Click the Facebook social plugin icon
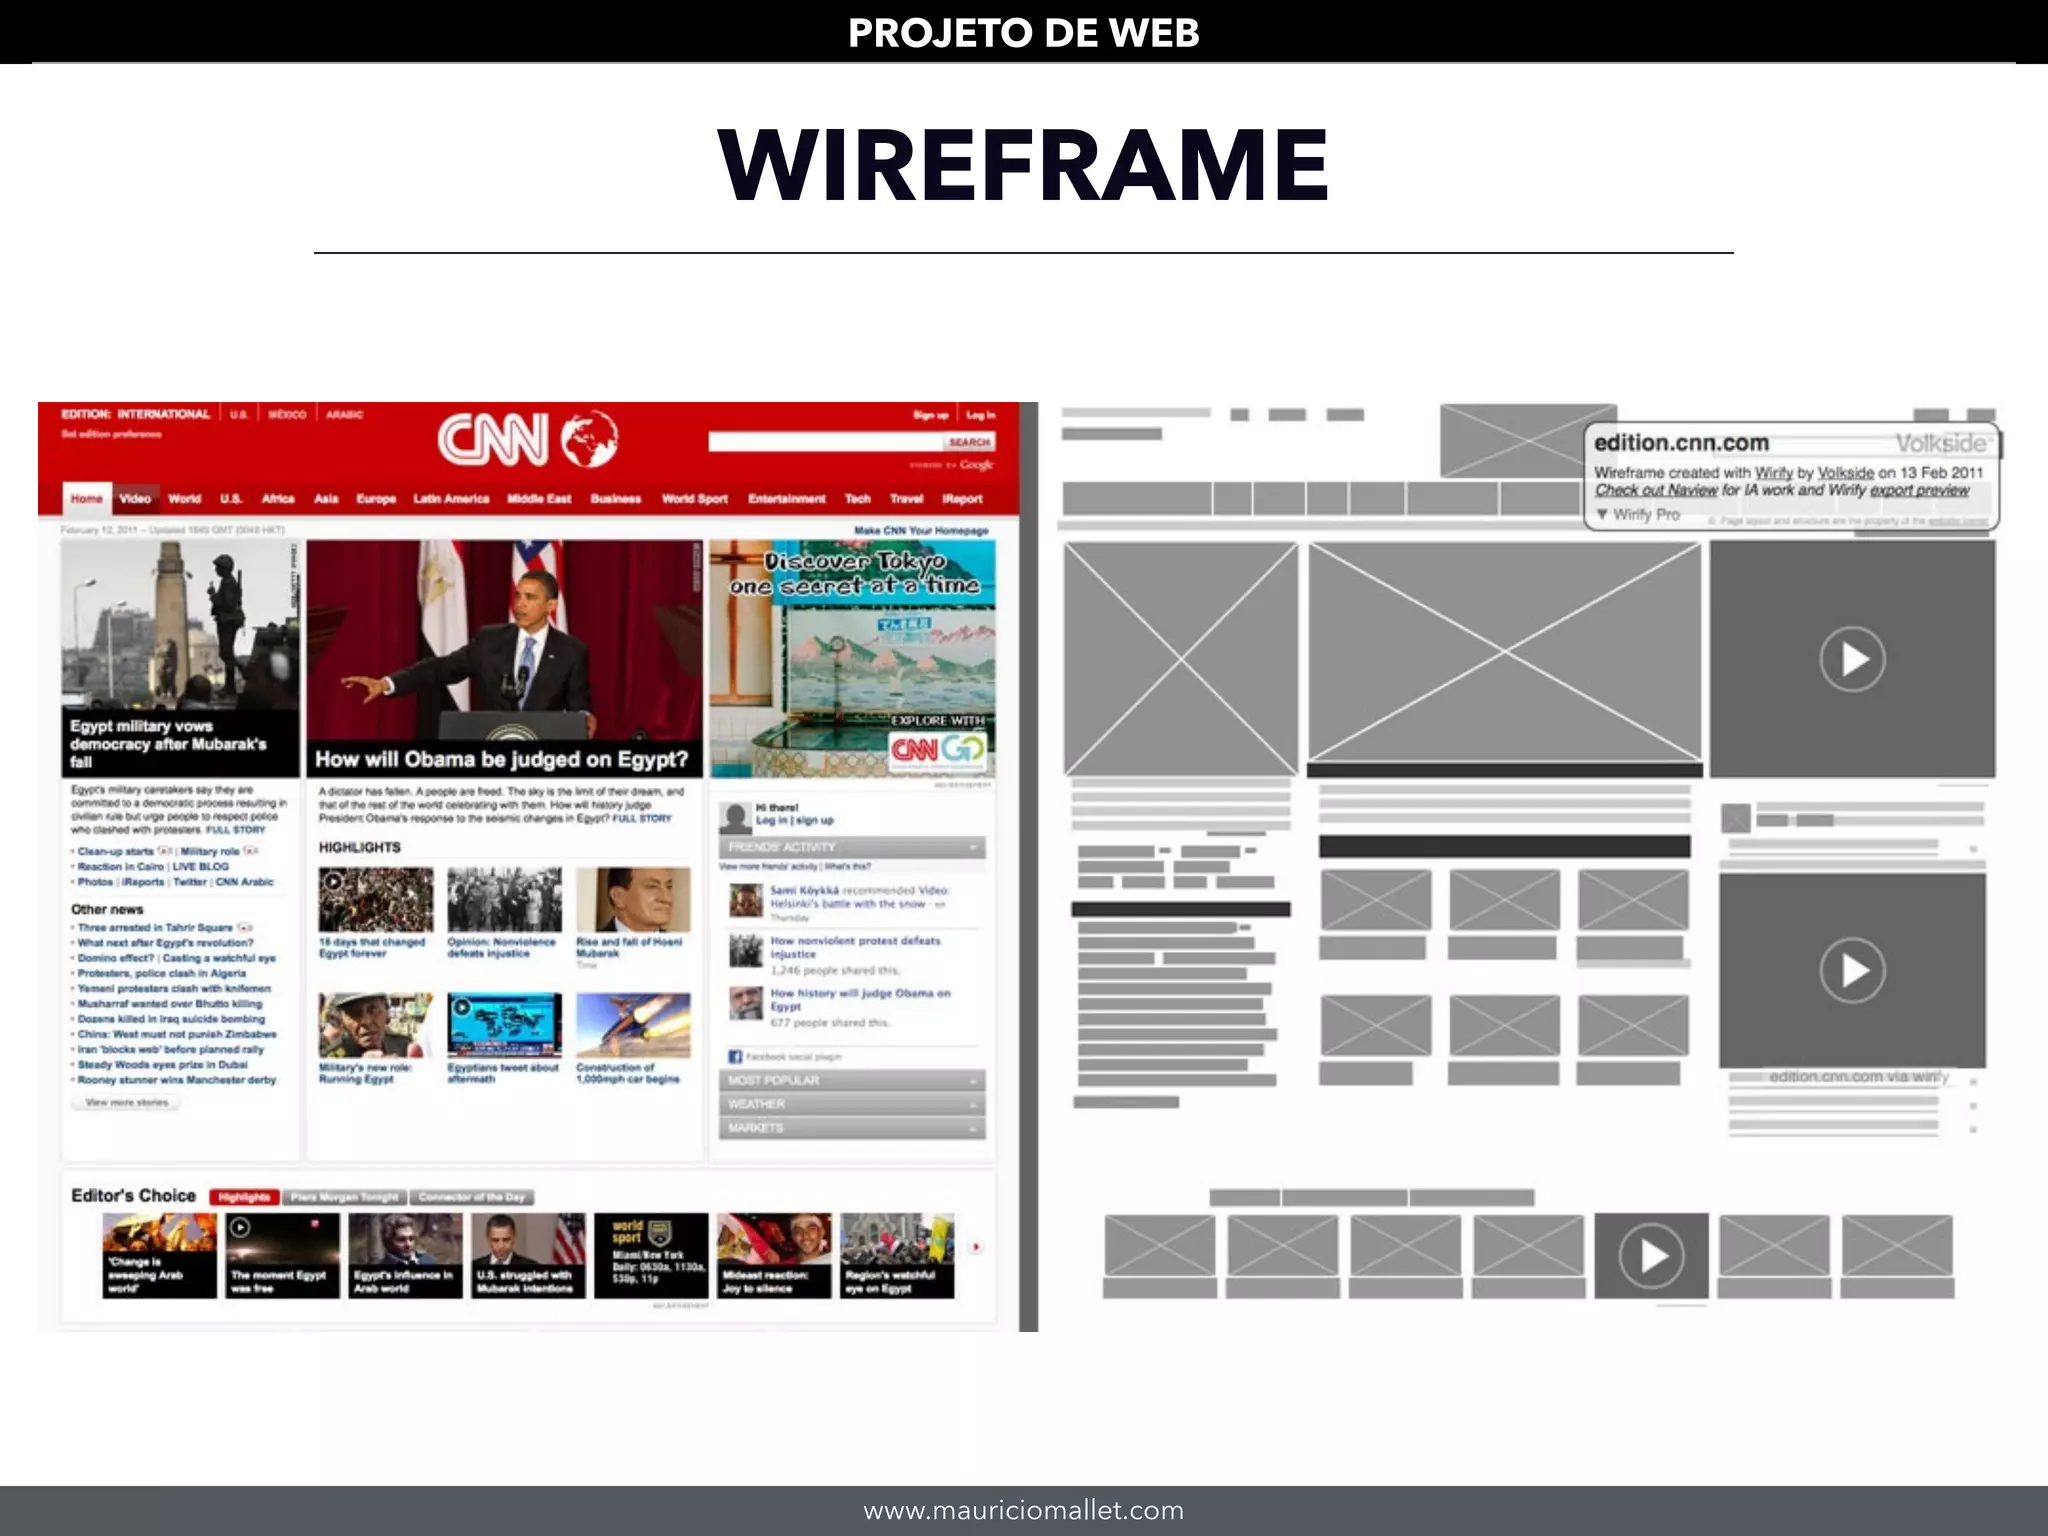 tap(735, 1057)
